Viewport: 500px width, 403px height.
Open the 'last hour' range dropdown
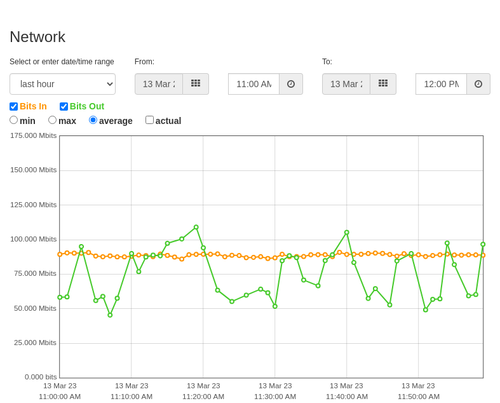63,84
